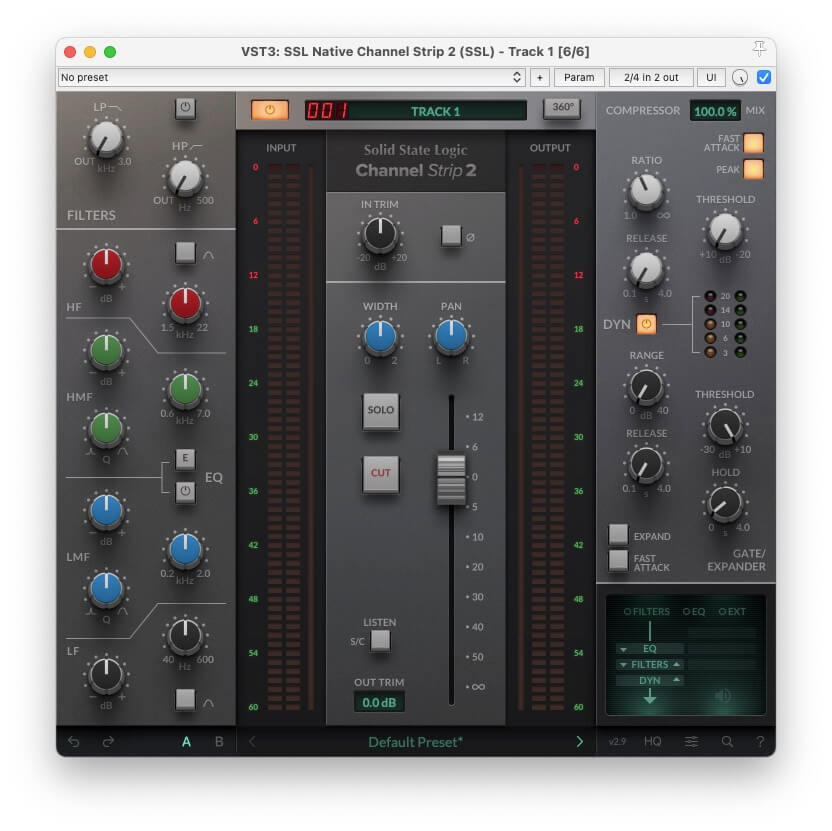Click the filters section power button
The image size is (832, 831).
pos(185,109)
